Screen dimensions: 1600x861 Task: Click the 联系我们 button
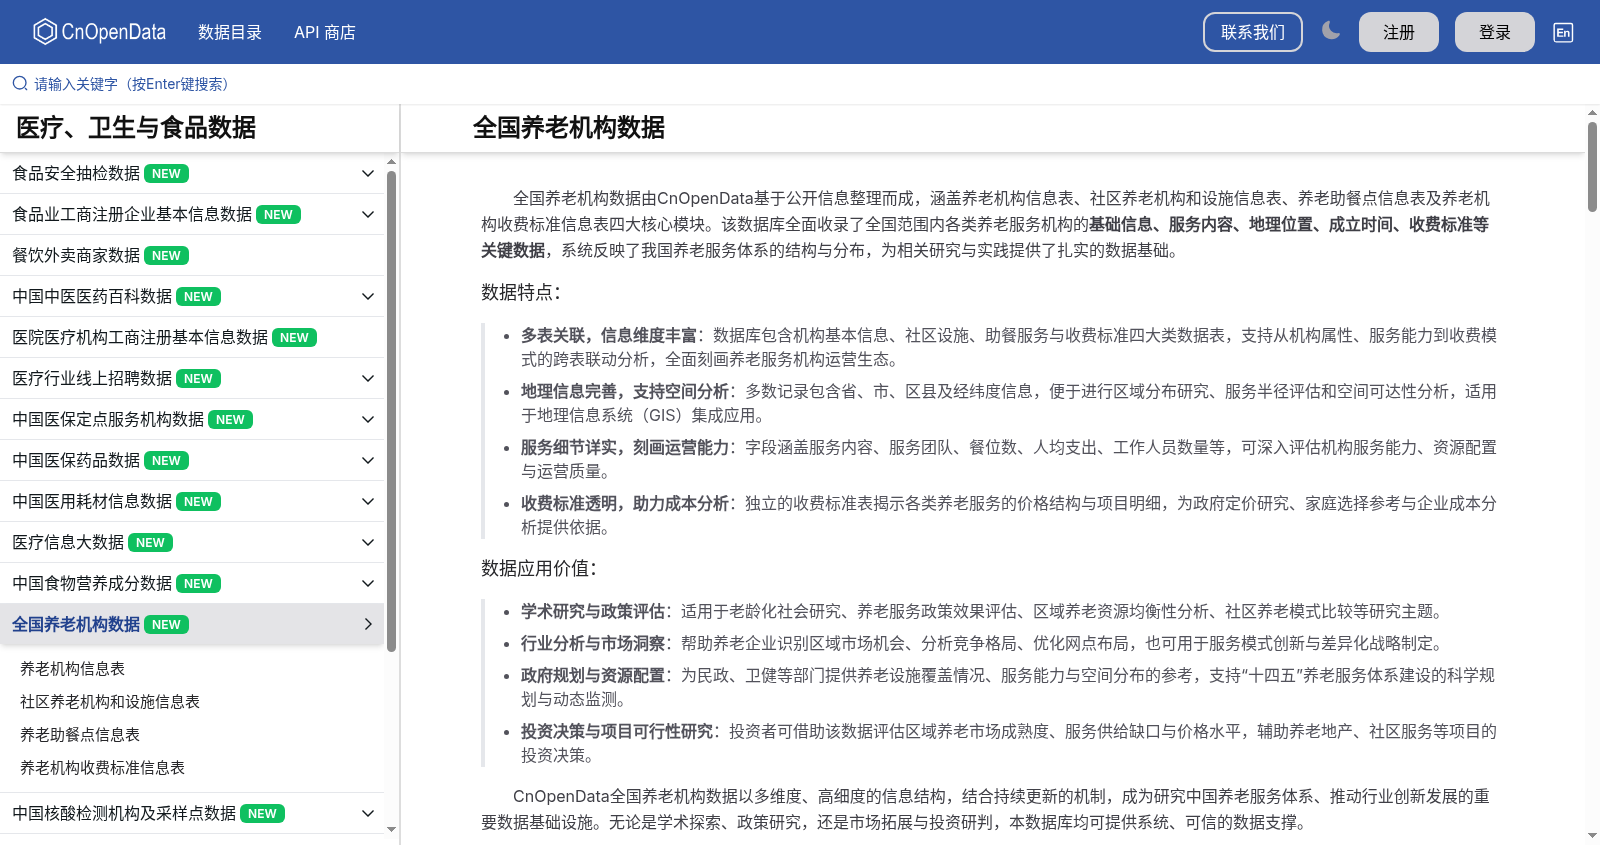coord(1253,32)
